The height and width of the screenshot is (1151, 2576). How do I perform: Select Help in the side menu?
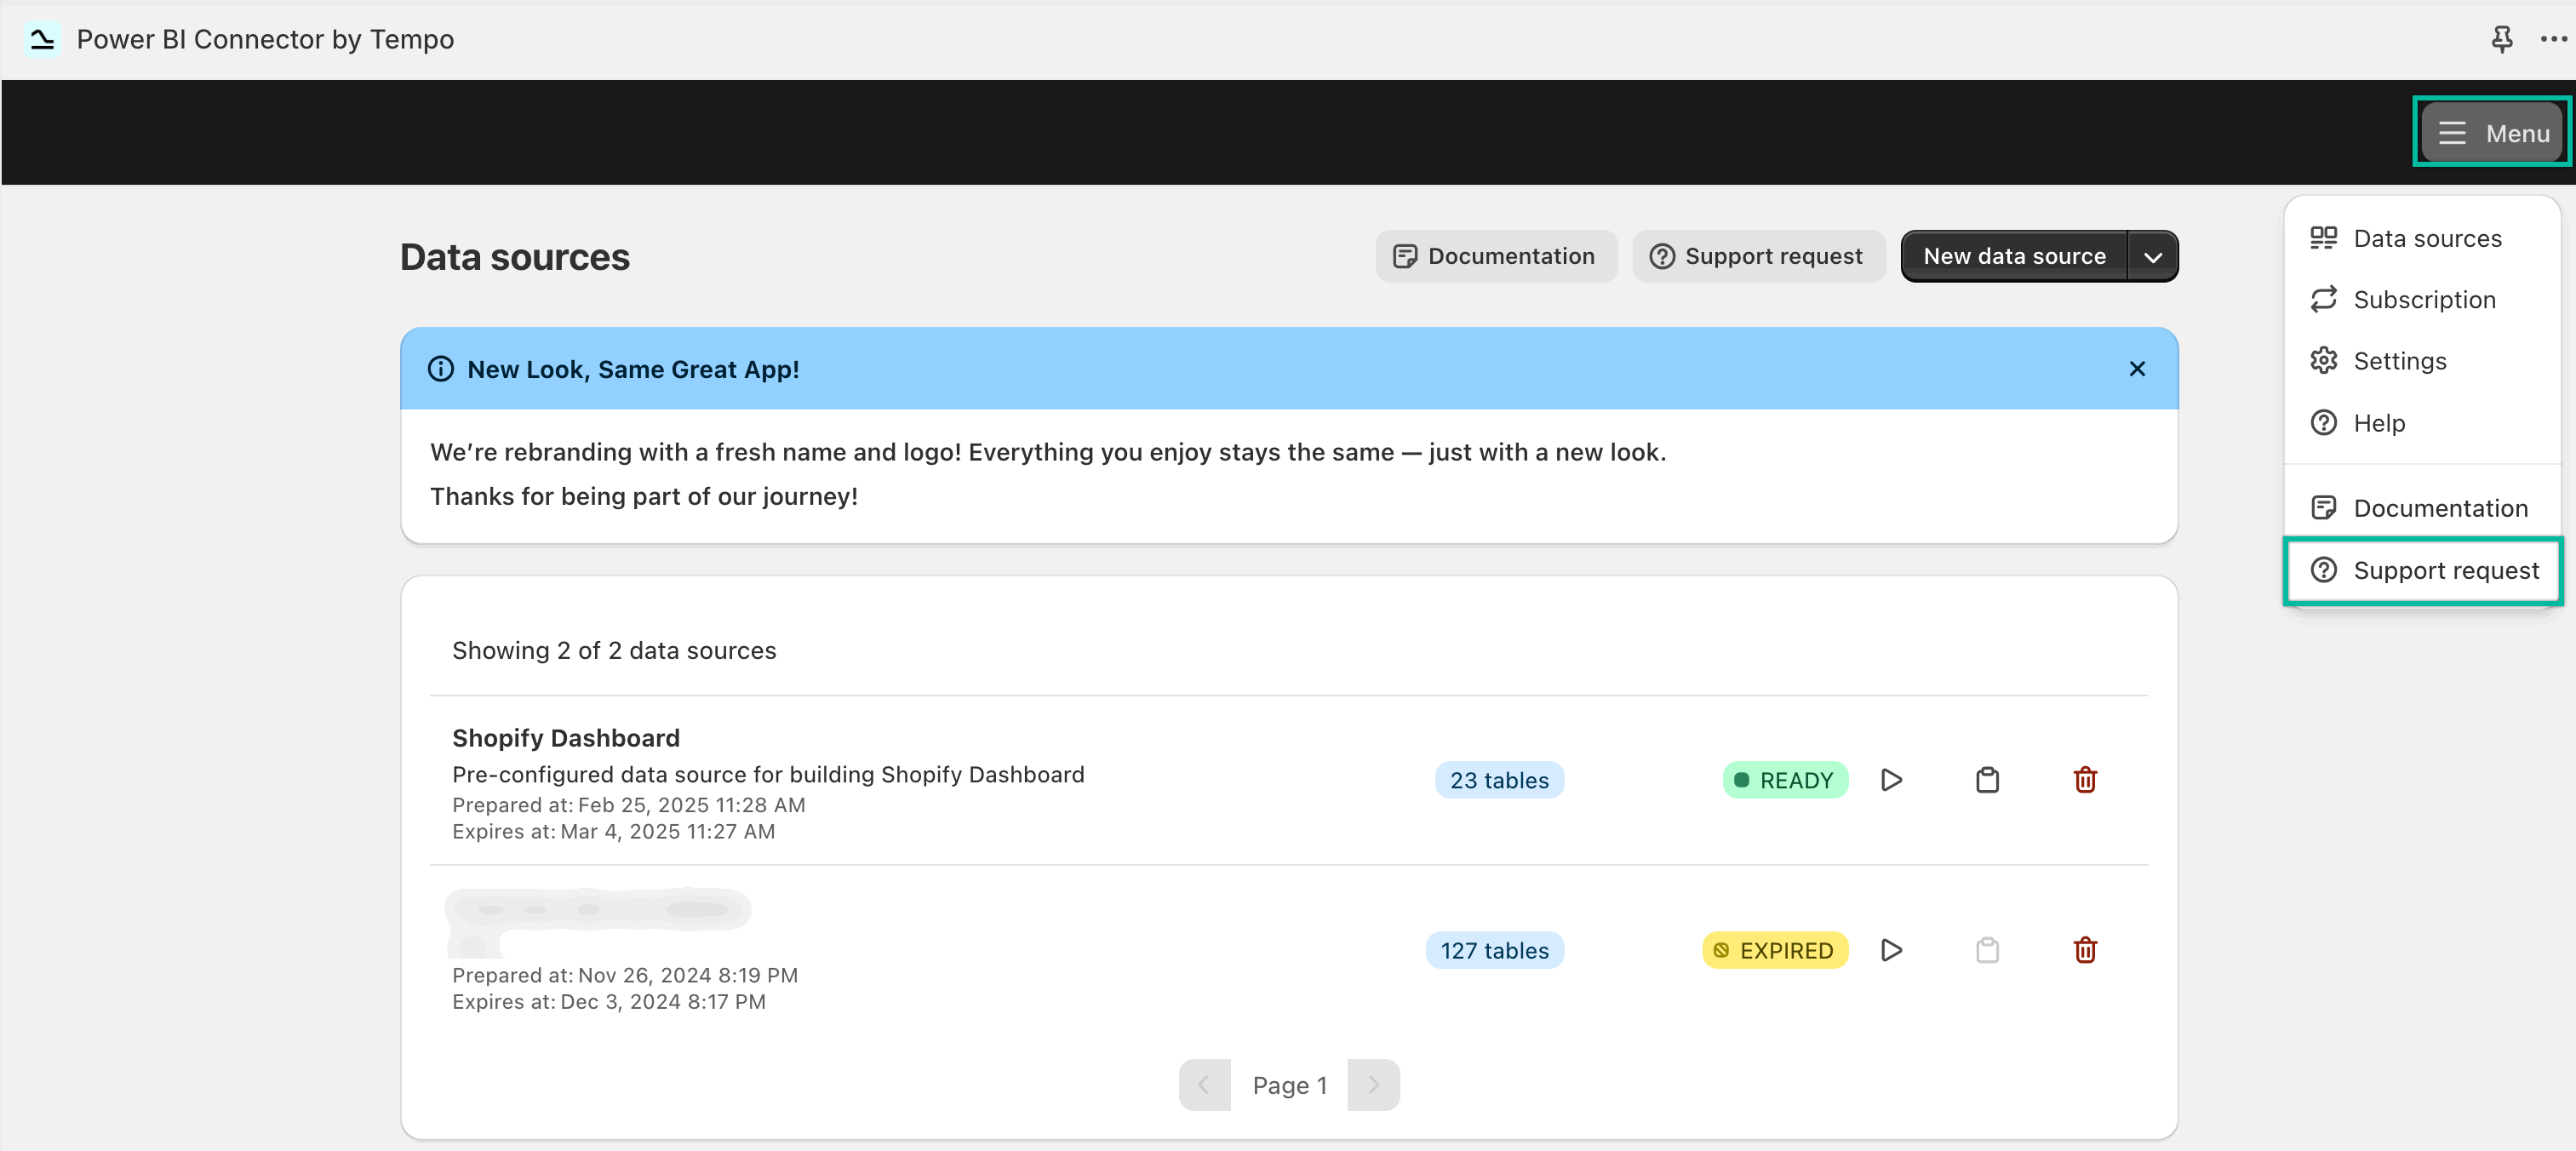point(2379,422)
